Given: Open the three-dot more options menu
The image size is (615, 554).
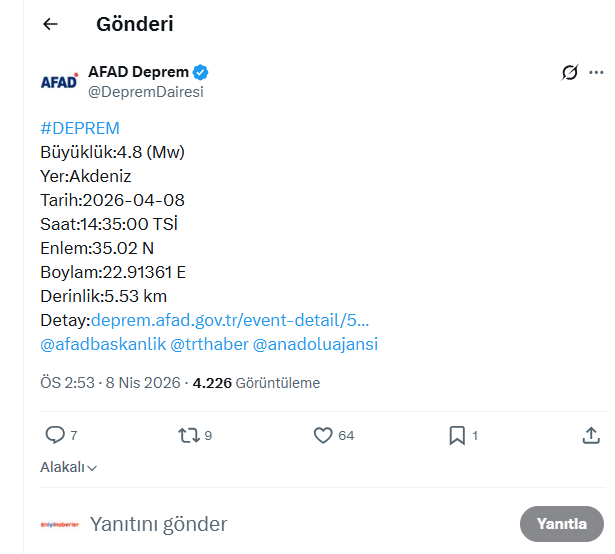Looking at the screenshot, I should pyautogui.click(x=596, y=73).
